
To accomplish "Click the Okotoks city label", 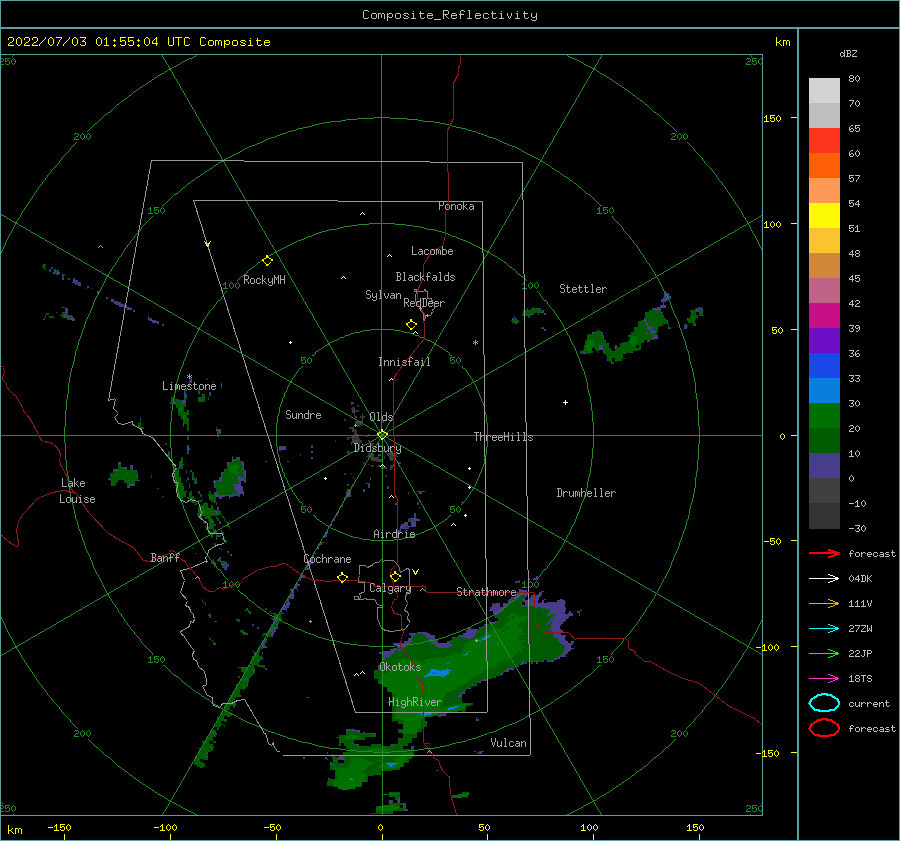I will coord(400,667).
